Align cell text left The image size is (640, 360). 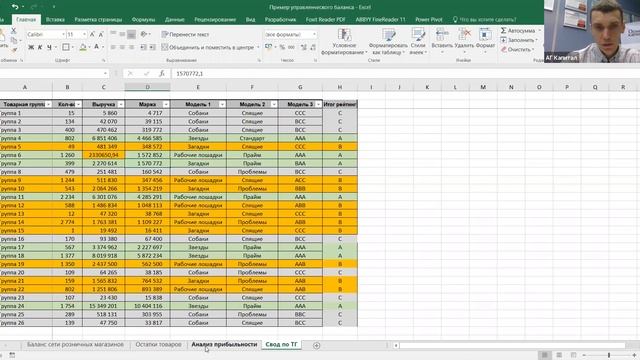coord(113,47)
